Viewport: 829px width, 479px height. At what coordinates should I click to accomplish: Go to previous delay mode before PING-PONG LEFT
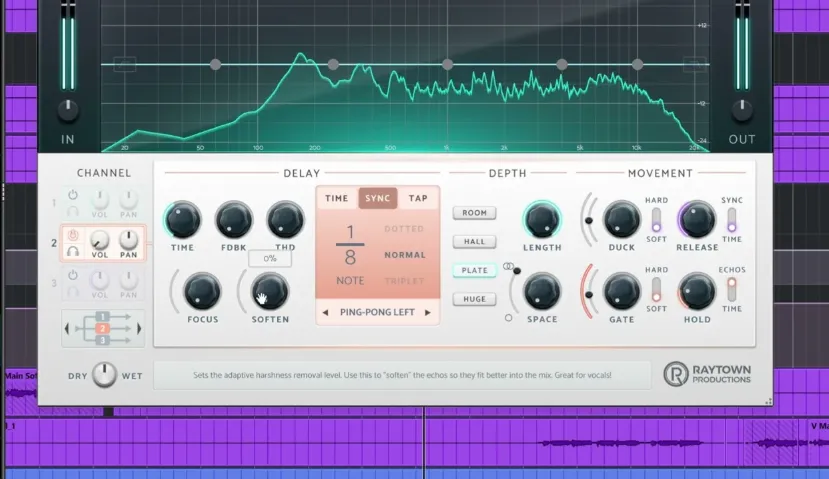325,312
